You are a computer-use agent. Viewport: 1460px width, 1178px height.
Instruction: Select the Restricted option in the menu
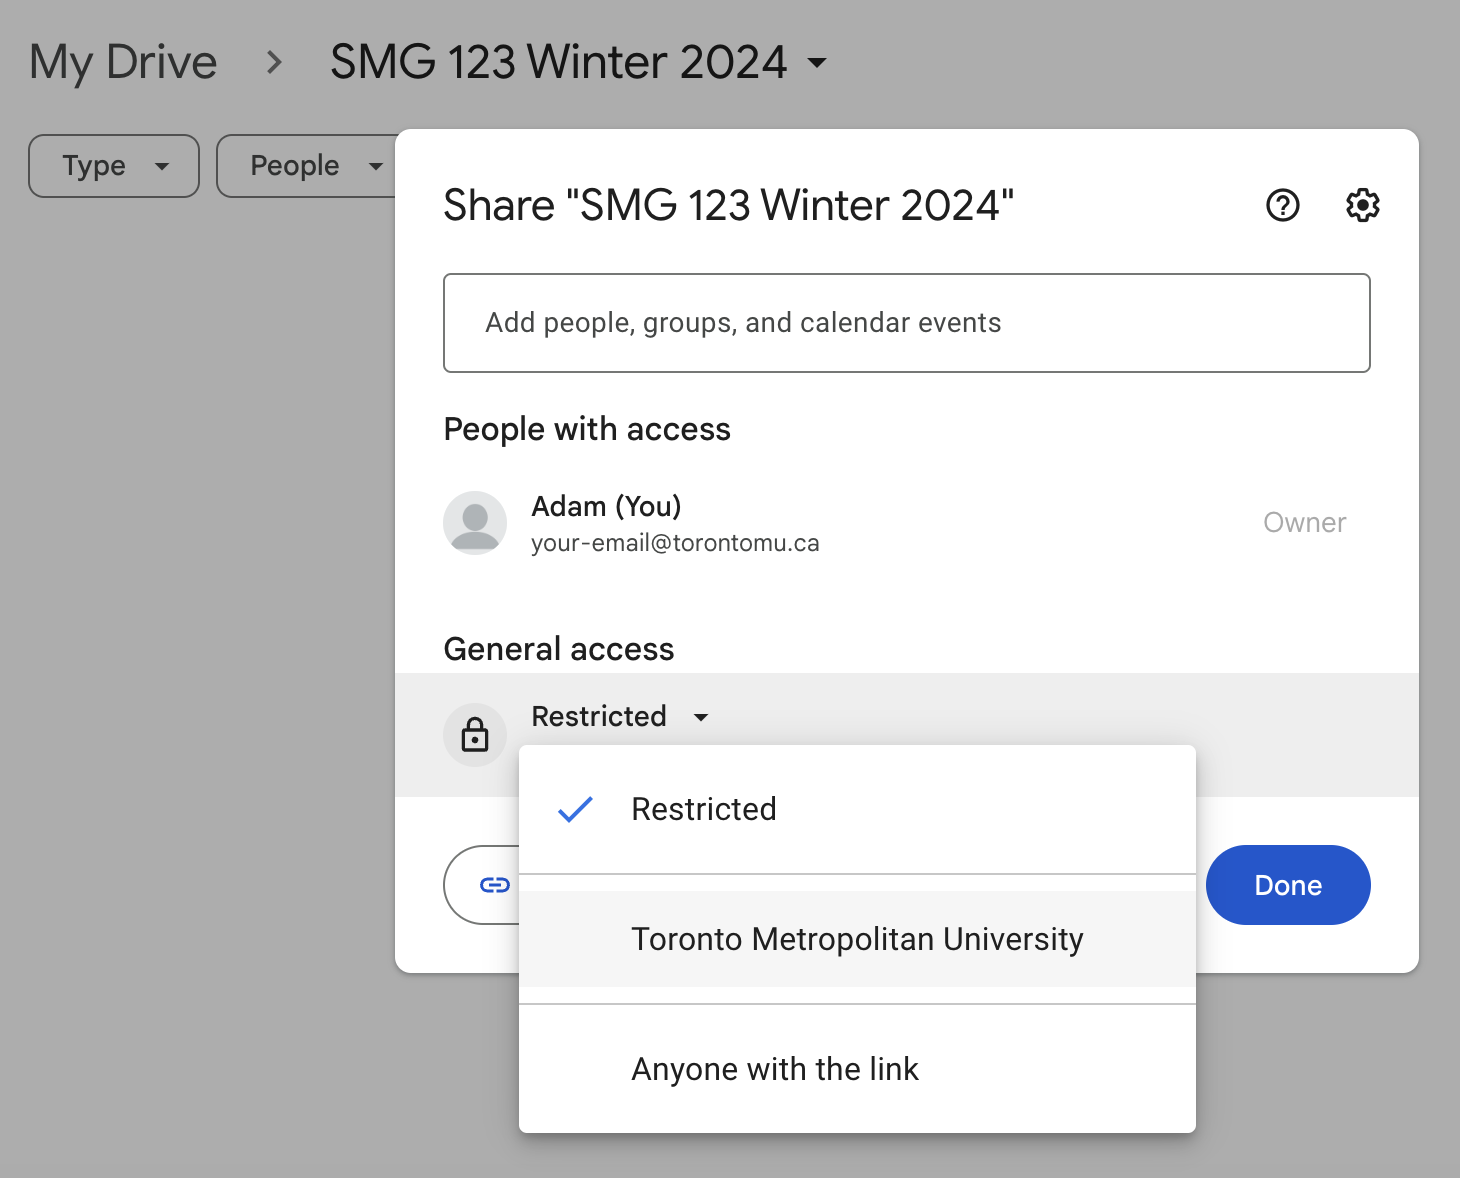[x=704, y=809]
